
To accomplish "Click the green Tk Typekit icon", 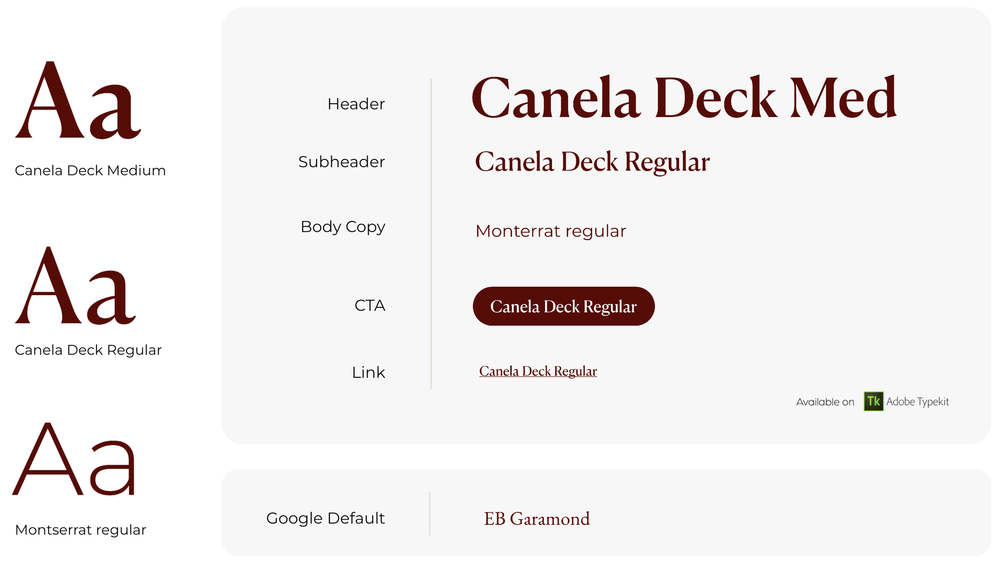I will tap(873, 401).
